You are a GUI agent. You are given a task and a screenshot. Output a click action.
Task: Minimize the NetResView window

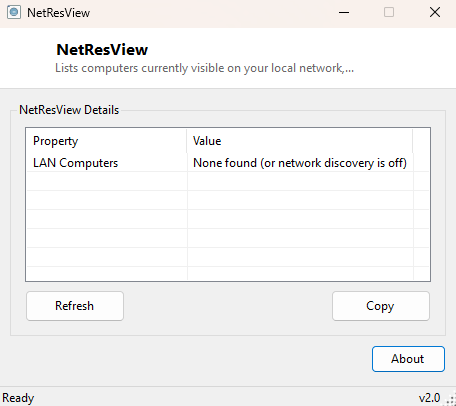coord(344,13)
